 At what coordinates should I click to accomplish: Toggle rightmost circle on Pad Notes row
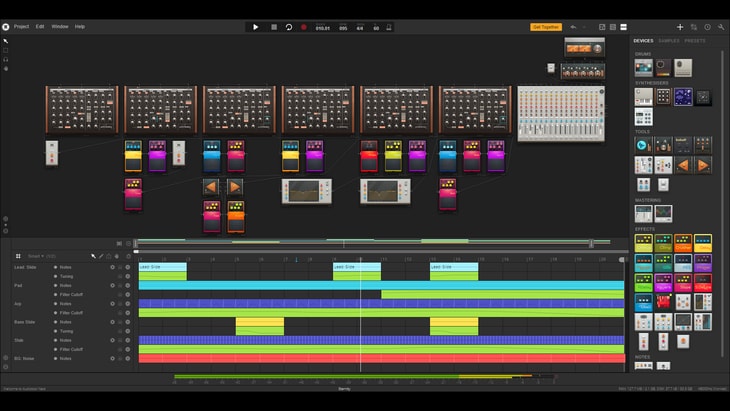(x=128, y=285)
